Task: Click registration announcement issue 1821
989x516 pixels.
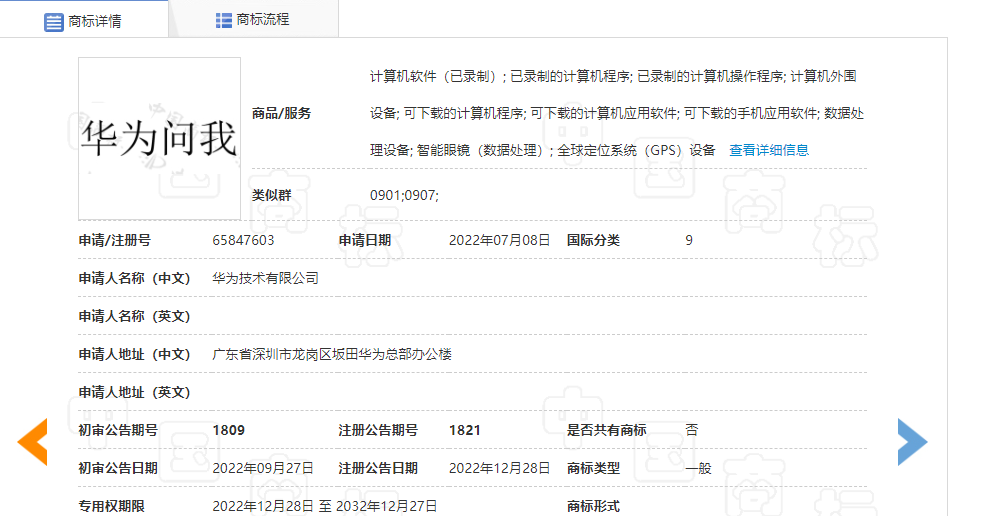Action: (x=465, y=430)
